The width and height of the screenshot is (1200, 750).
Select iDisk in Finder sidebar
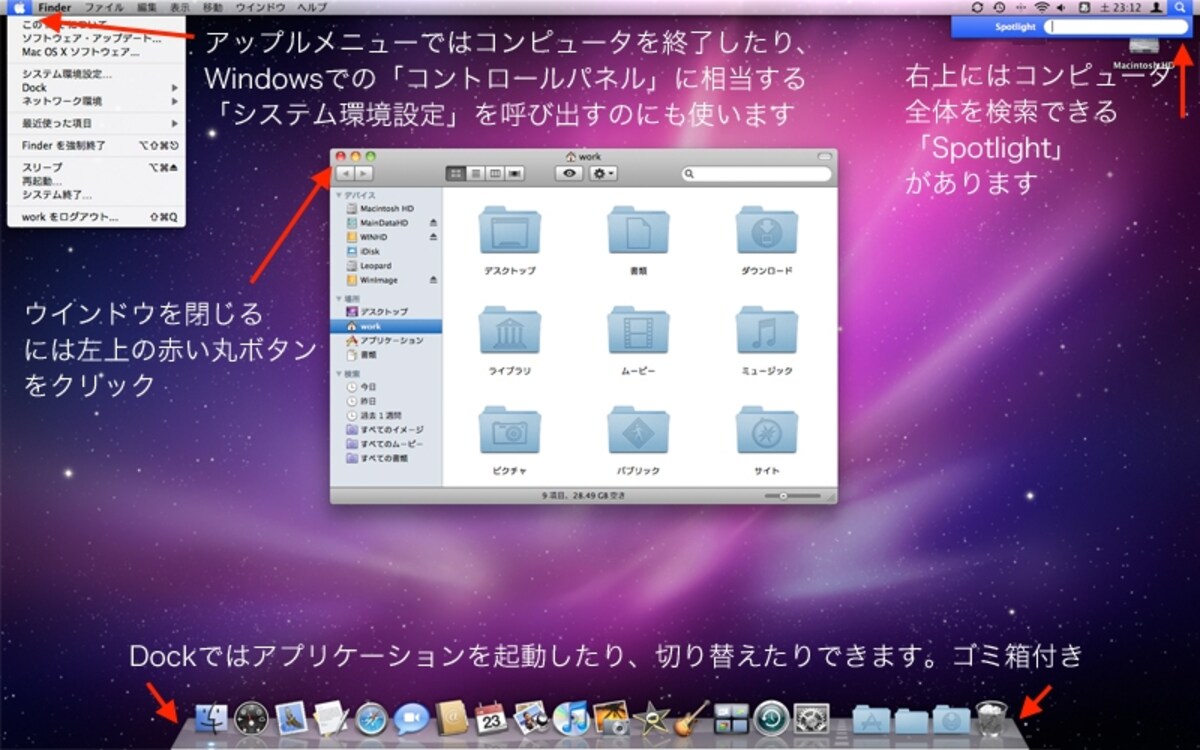tap(385, 252)
